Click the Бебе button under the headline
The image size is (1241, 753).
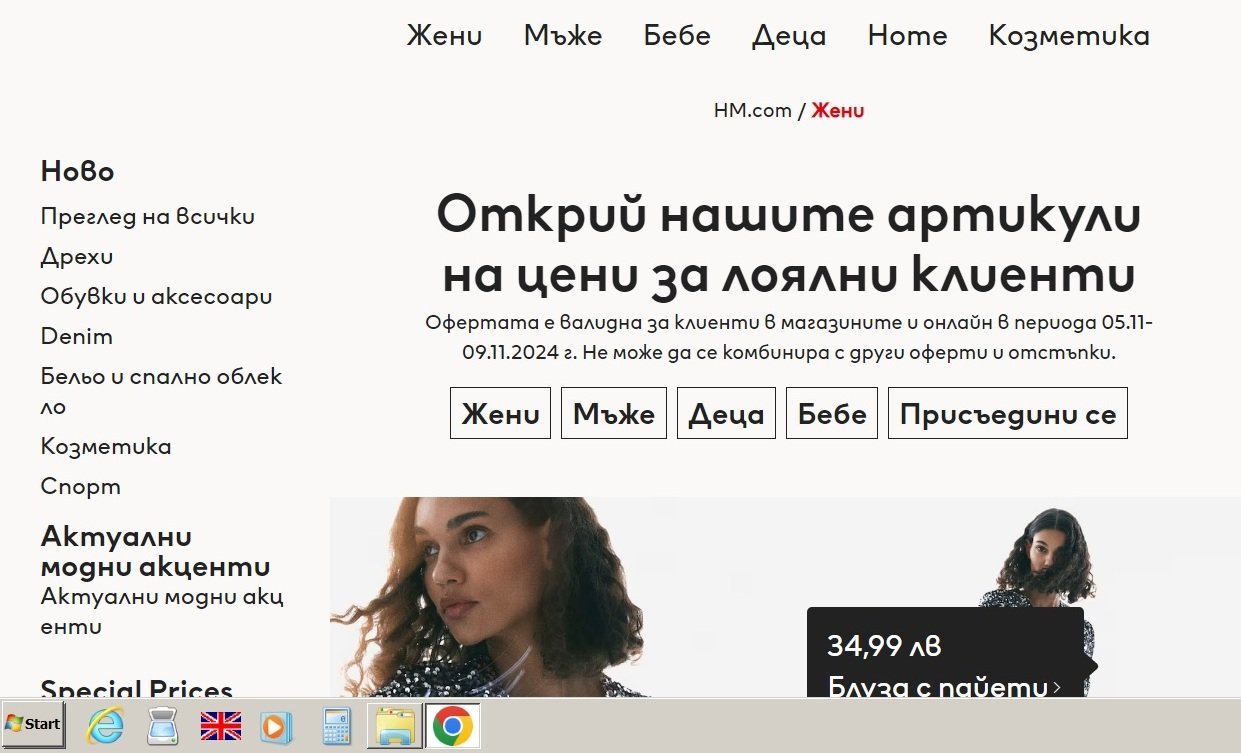click(832, 414)
